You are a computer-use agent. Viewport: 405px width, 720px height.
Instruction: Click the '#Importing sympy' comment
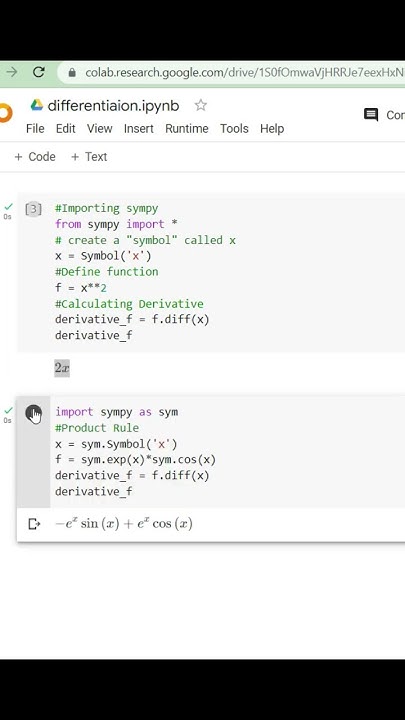tap(107, 208)
